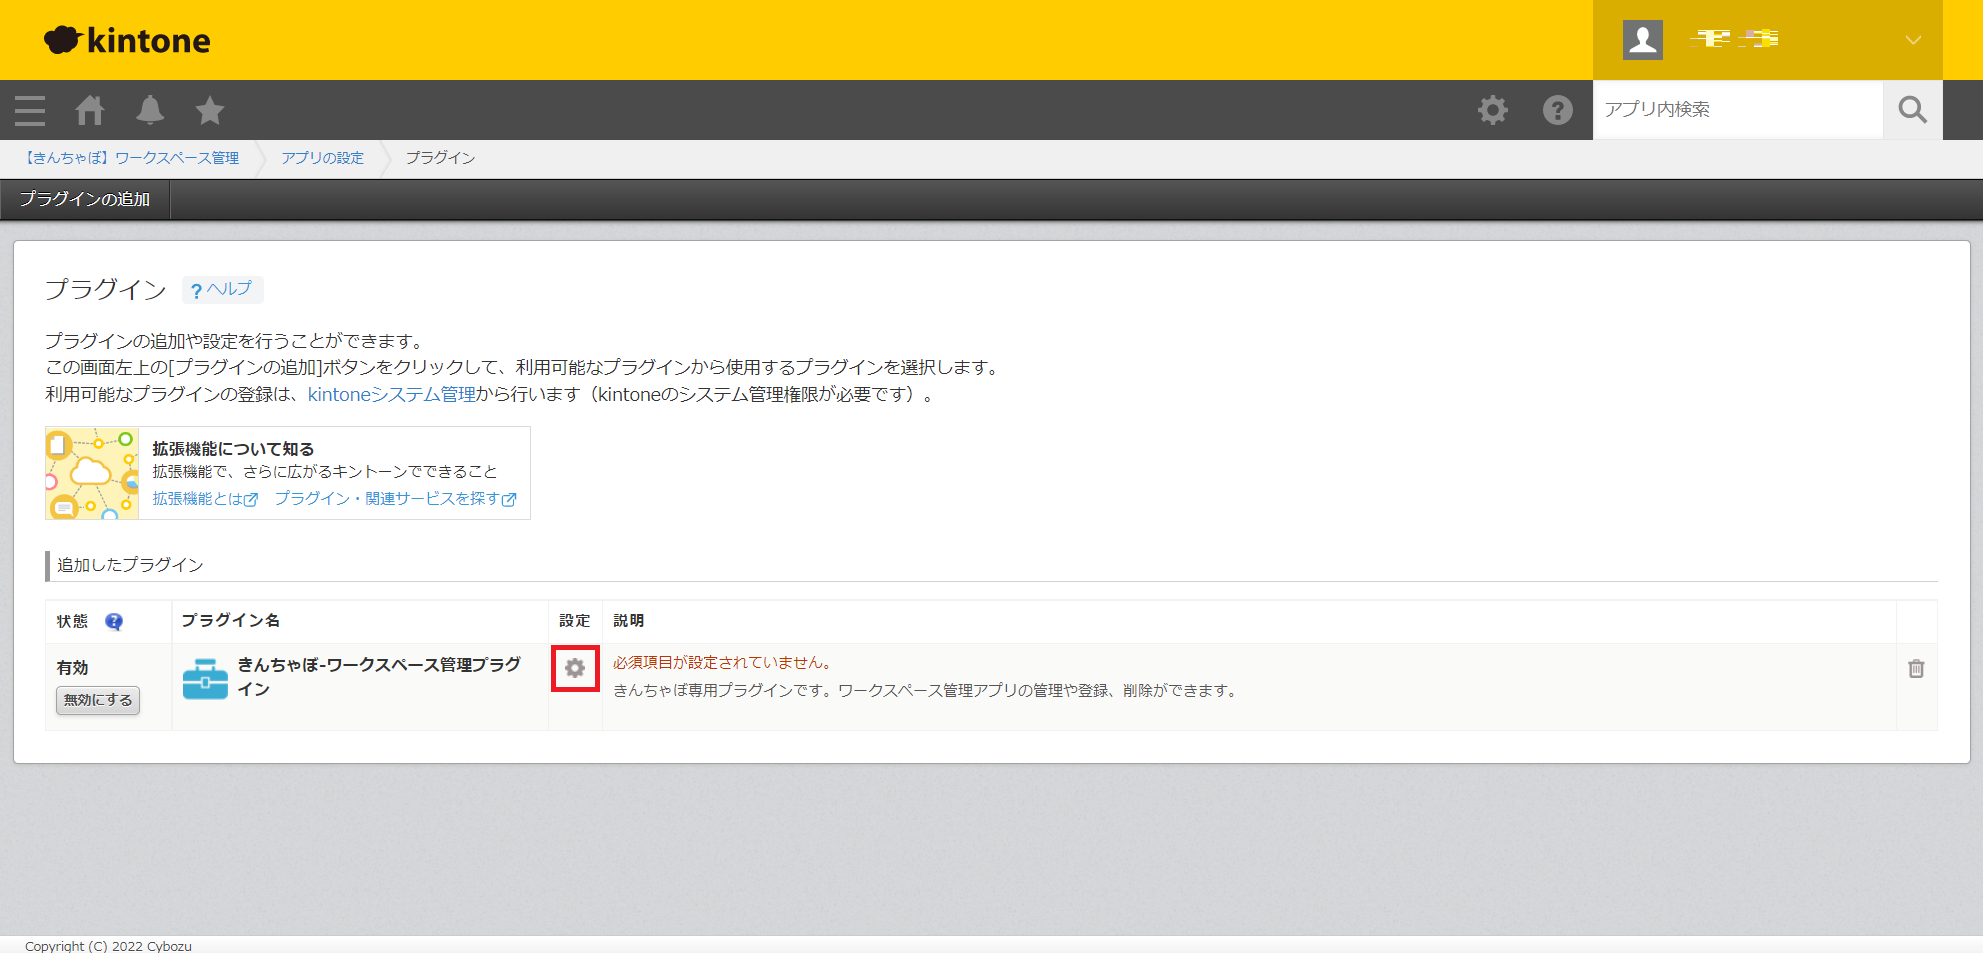Image resolution: width=1983 pixels, height=953 pixels.
Task: Open plugin settings gear for きんちゃぼ plugin
Action: 575,668
